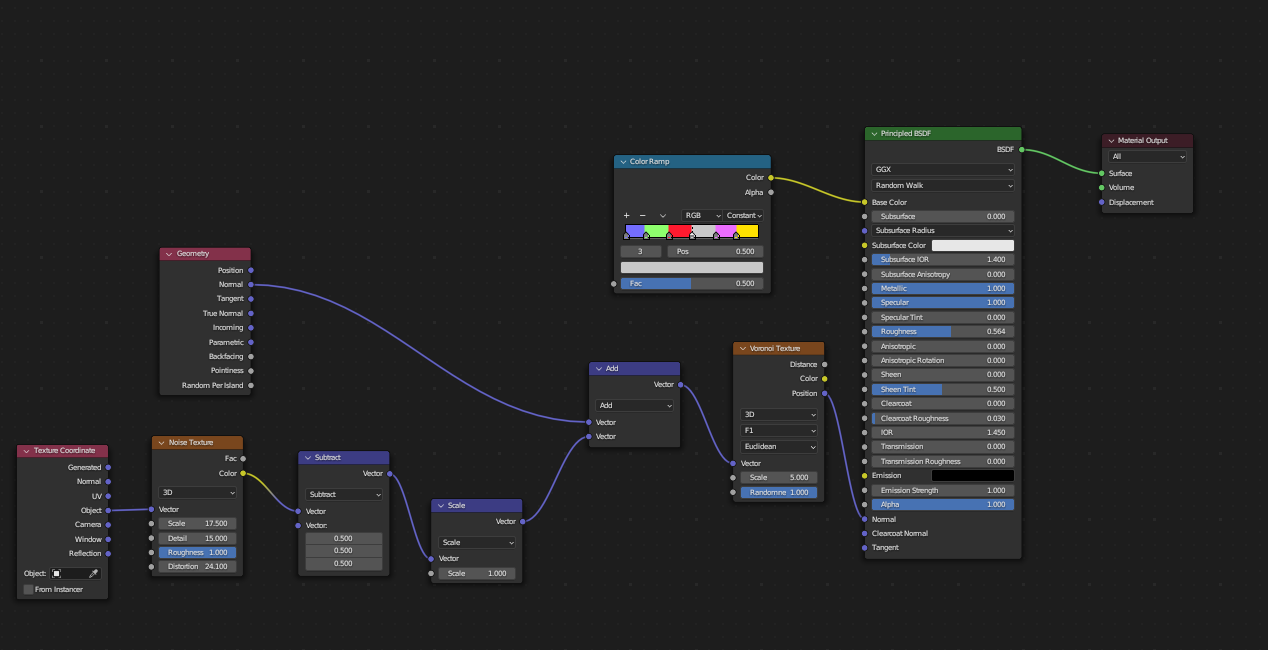The height and width of the screenshot is (650, 1268).
Task: Click Principled BSDF Tangent input socket
Action: [x=864, y=547]
